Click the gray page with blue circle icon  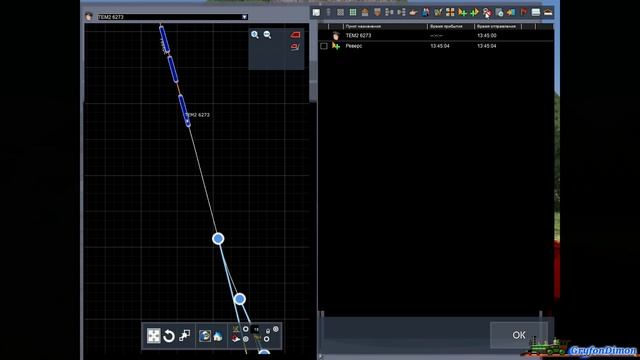click(499, 13)
